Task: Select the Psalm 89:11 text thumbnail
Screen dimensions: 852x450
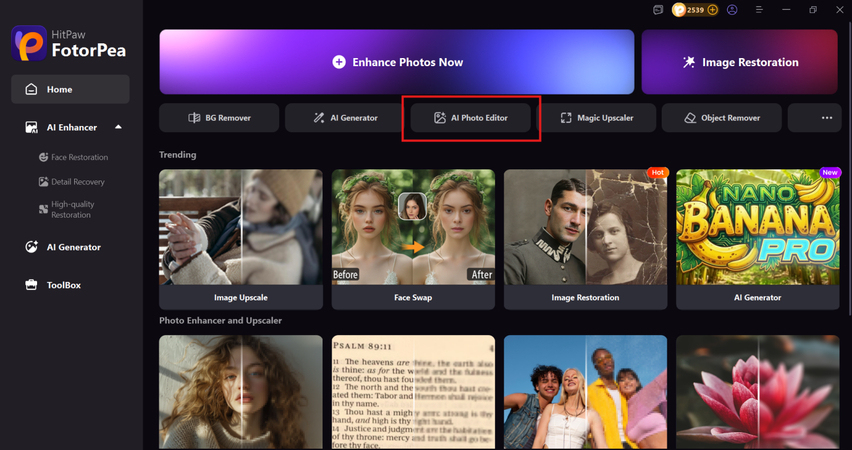Action: pyautogui.click(x=413, y=392)
